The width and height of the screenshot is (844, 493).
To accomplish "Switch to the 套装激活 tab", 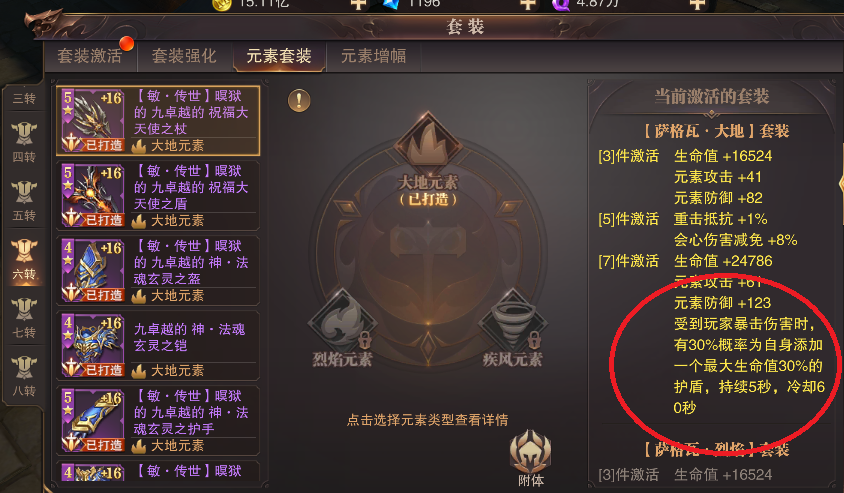I will (x=90, y=56).
